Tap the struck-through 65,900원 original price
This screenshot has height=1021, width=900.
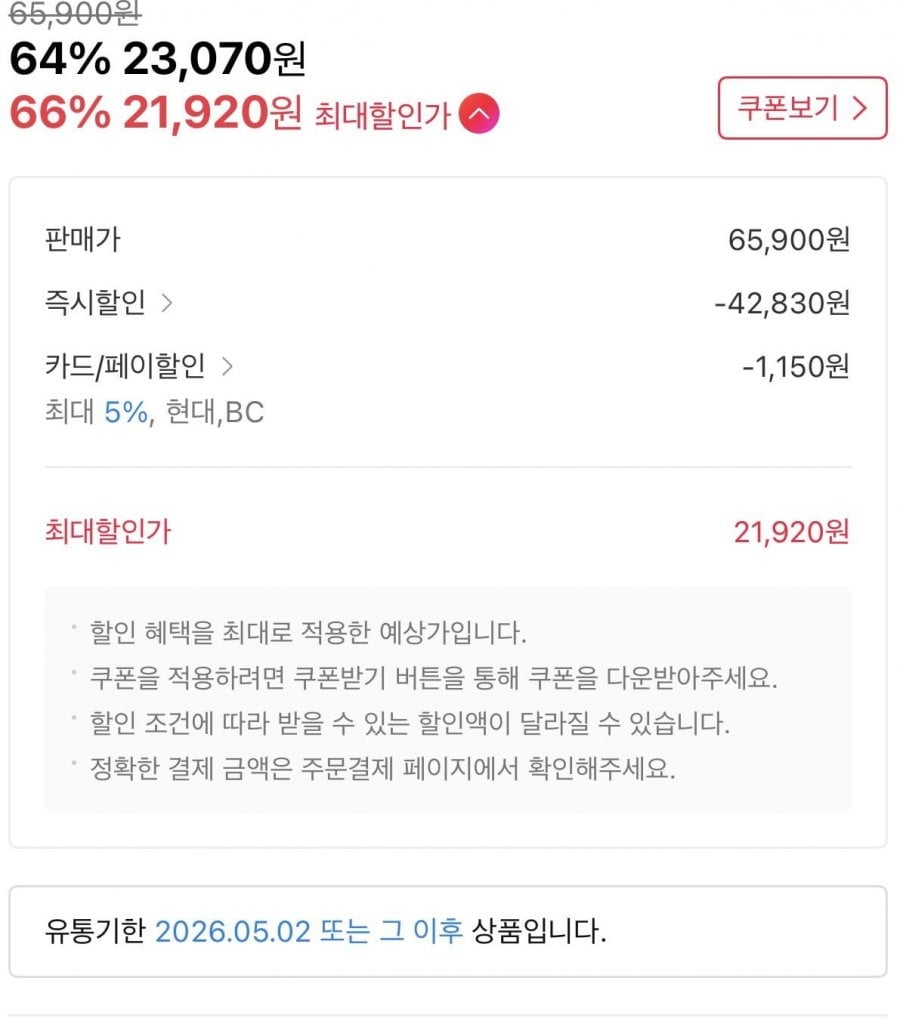click(75, 12)
